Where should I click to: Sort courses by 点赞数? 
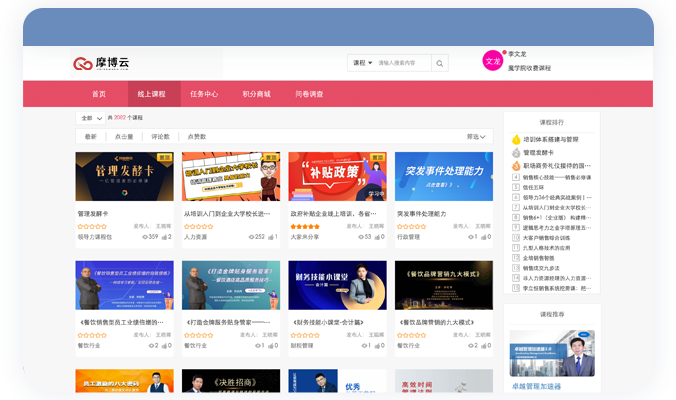[x=197, y=137]
